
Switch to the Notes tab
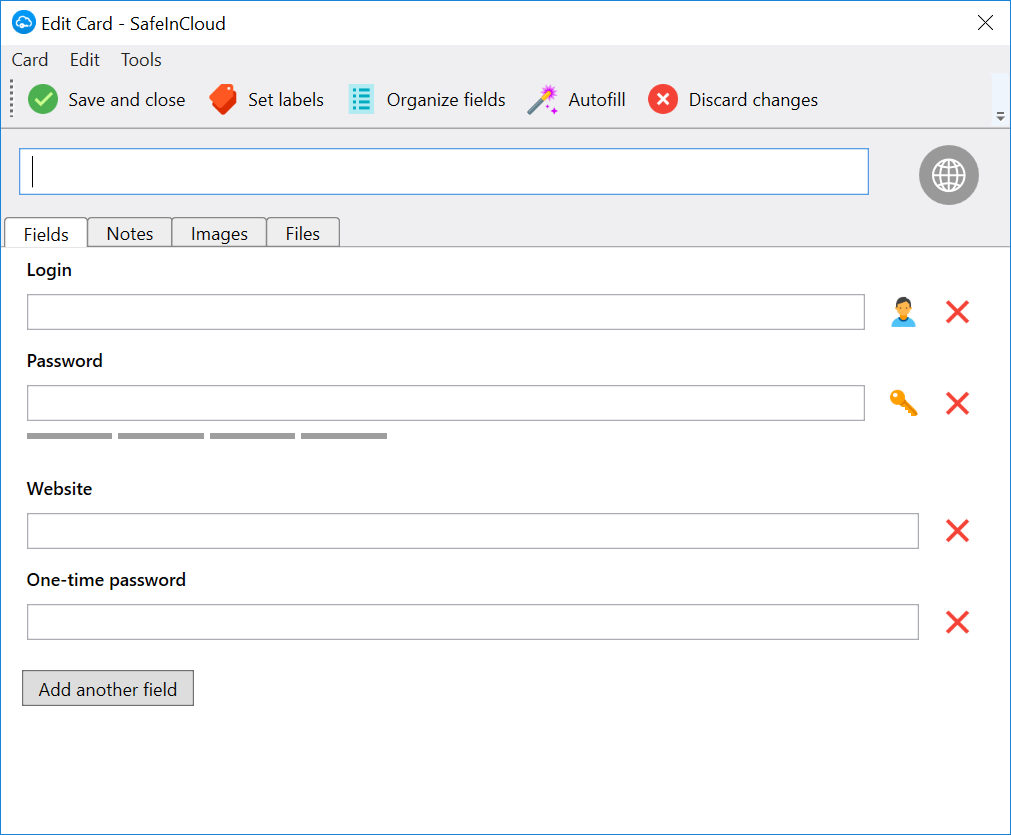130,233
